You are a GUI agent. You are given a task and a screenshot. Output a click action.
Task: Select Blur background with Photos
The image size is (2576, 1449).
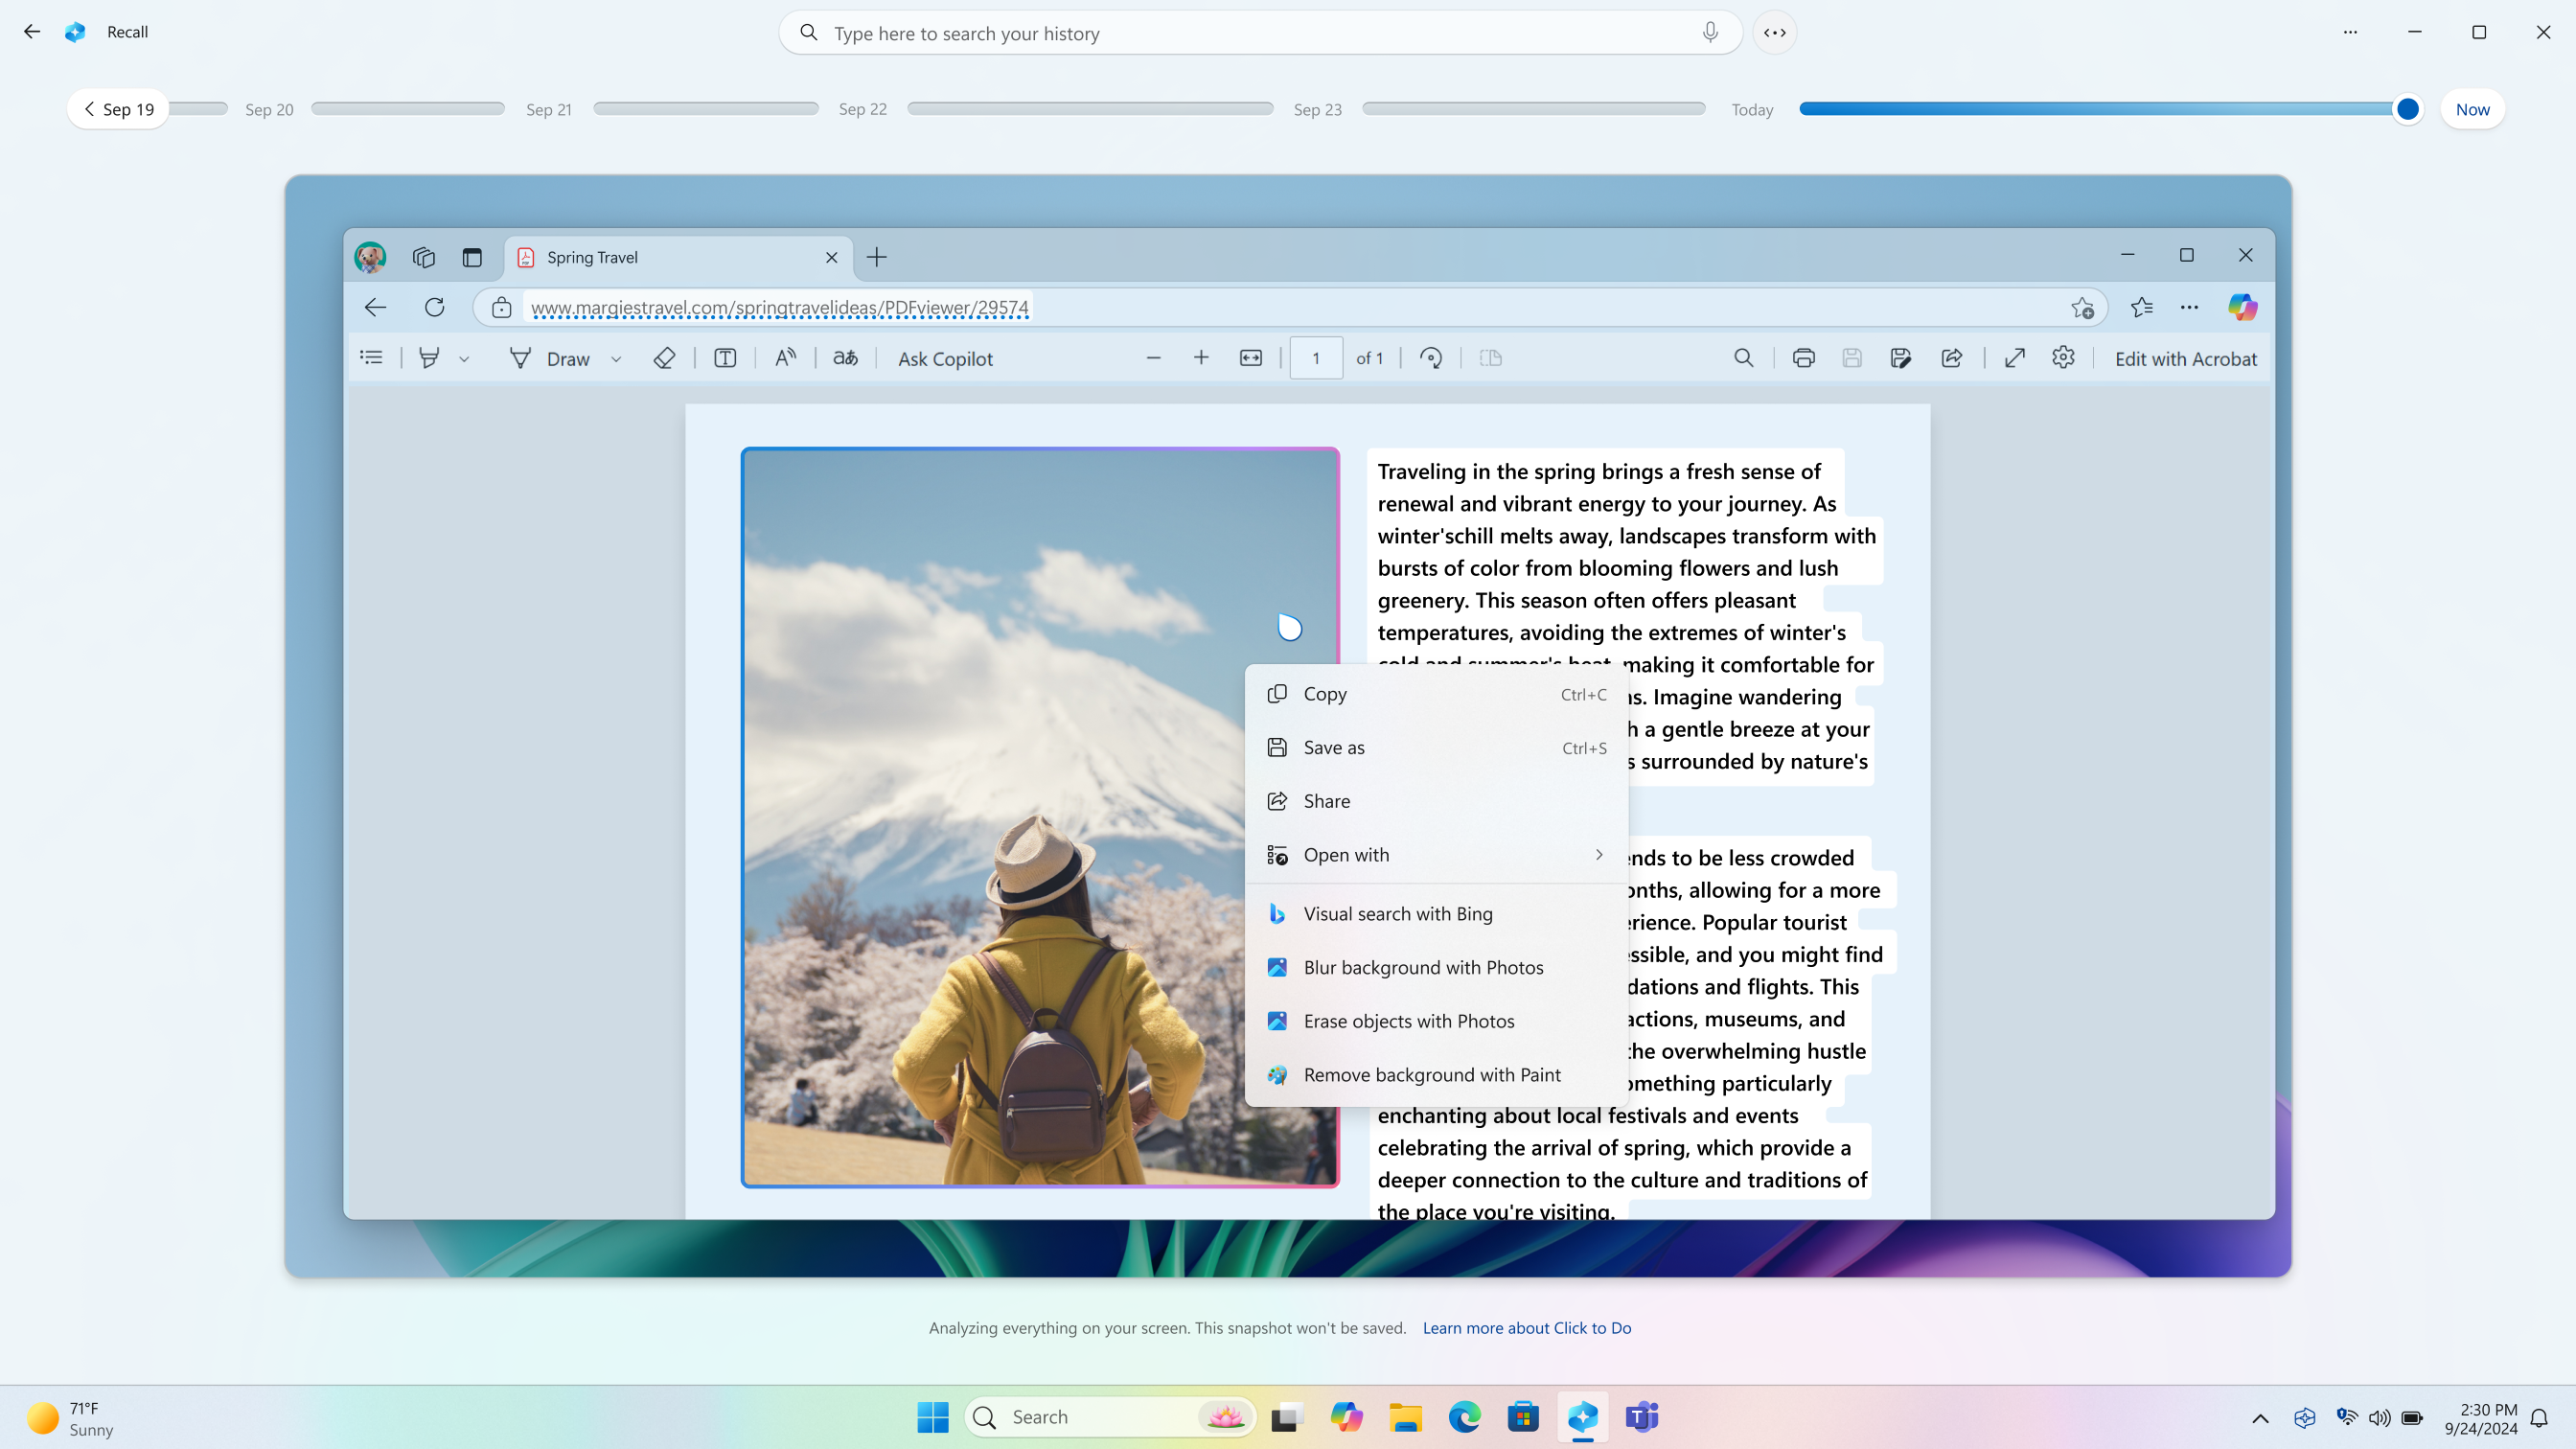click(1424, 966)
